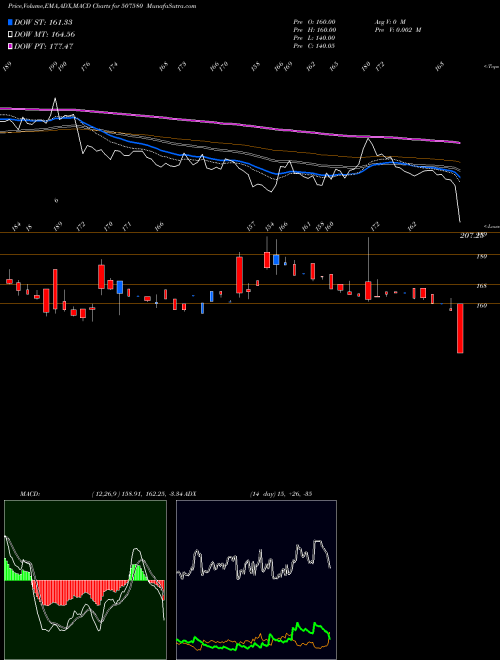The height and width of the screenshot is (660, 500).
Task: Click the Pre C: 140.05 value
Action: (314, 46)
